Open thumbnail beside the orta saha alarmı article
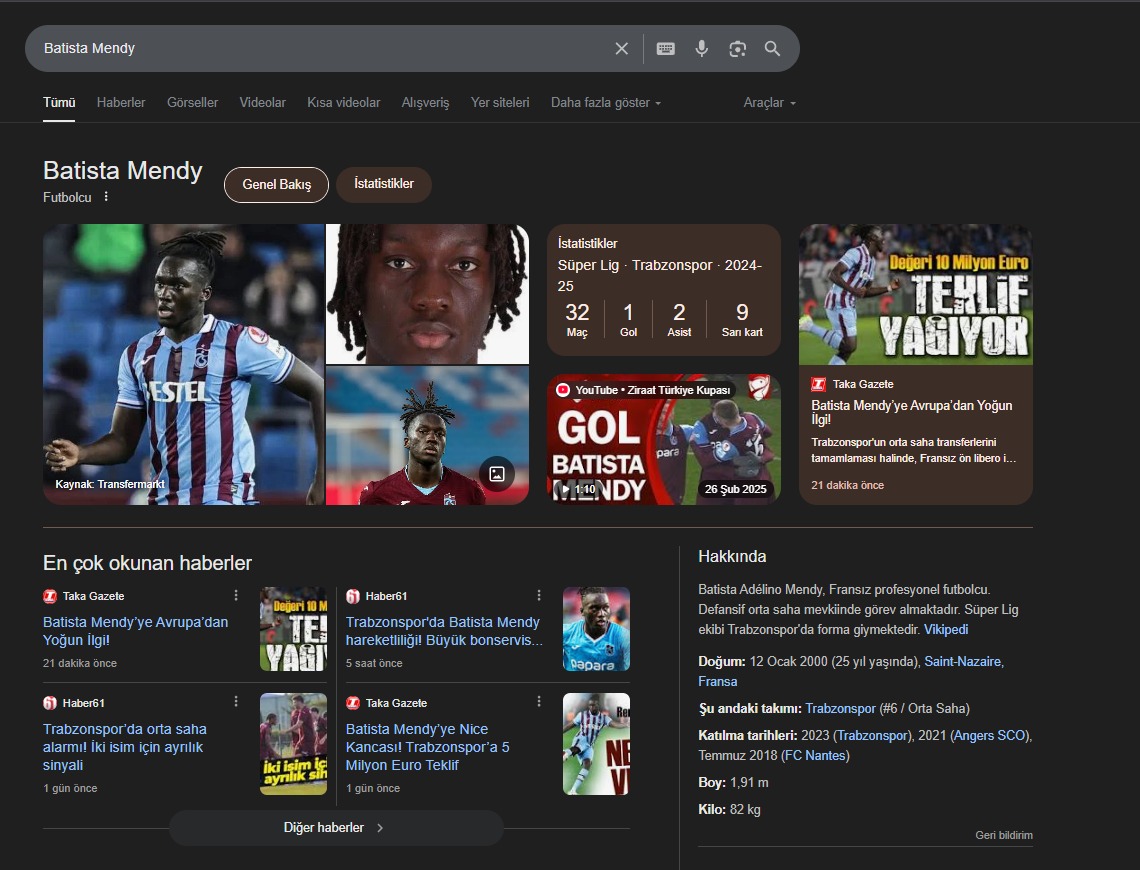The width and height of the screenshot is (1140, 870). click(x=294, y=744)
